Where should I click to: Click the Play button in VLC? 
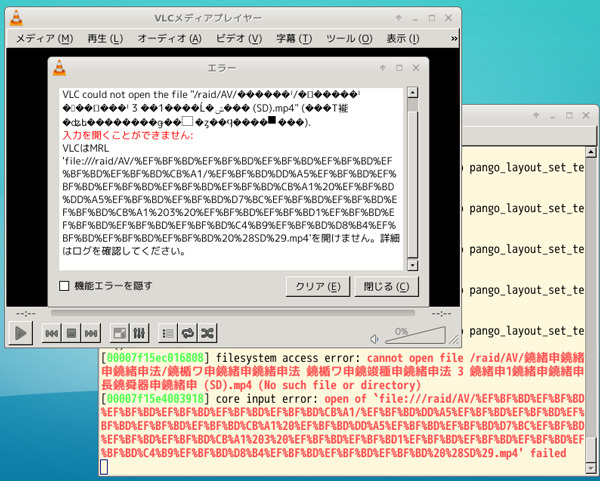pos(21,333)
